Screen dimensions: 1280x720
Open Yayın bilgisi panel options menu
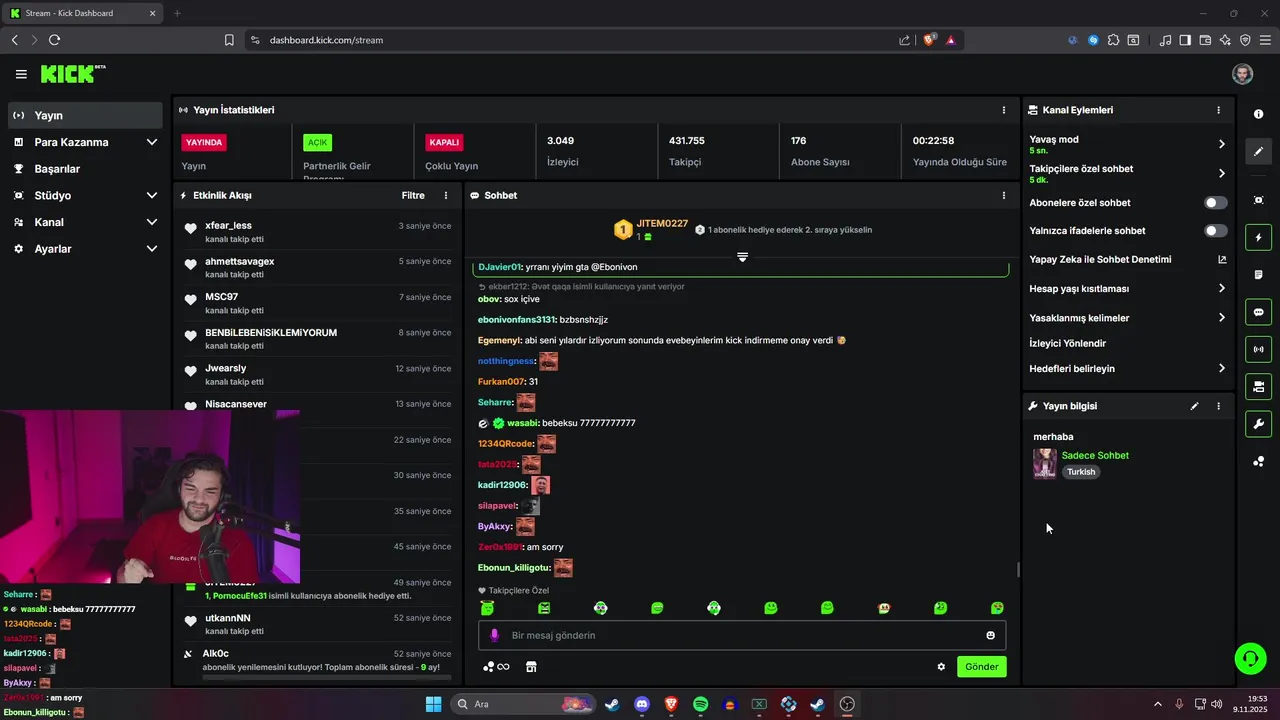[x=1218, y=406]
